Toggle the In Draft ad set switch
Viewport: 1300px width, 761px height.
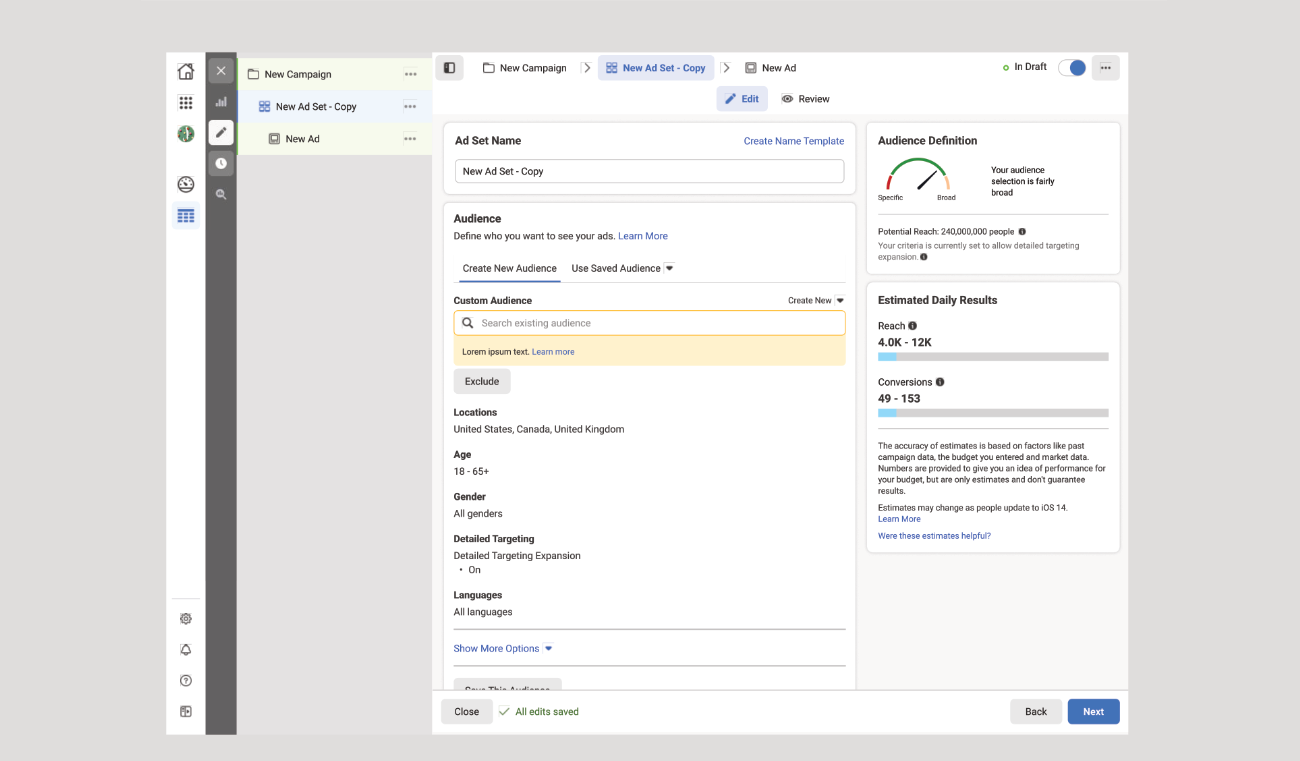[1072, 68]
